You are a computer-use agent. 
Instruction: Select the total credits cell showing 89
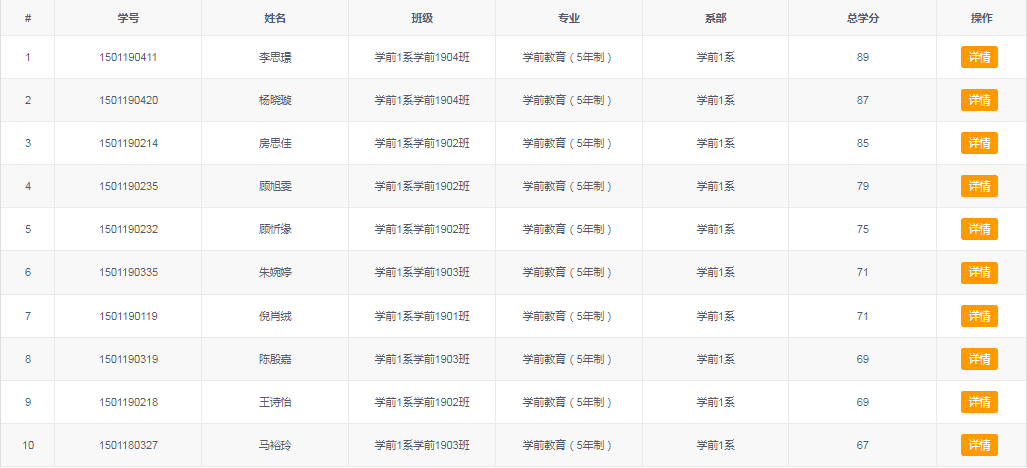(x=863, y=57)
